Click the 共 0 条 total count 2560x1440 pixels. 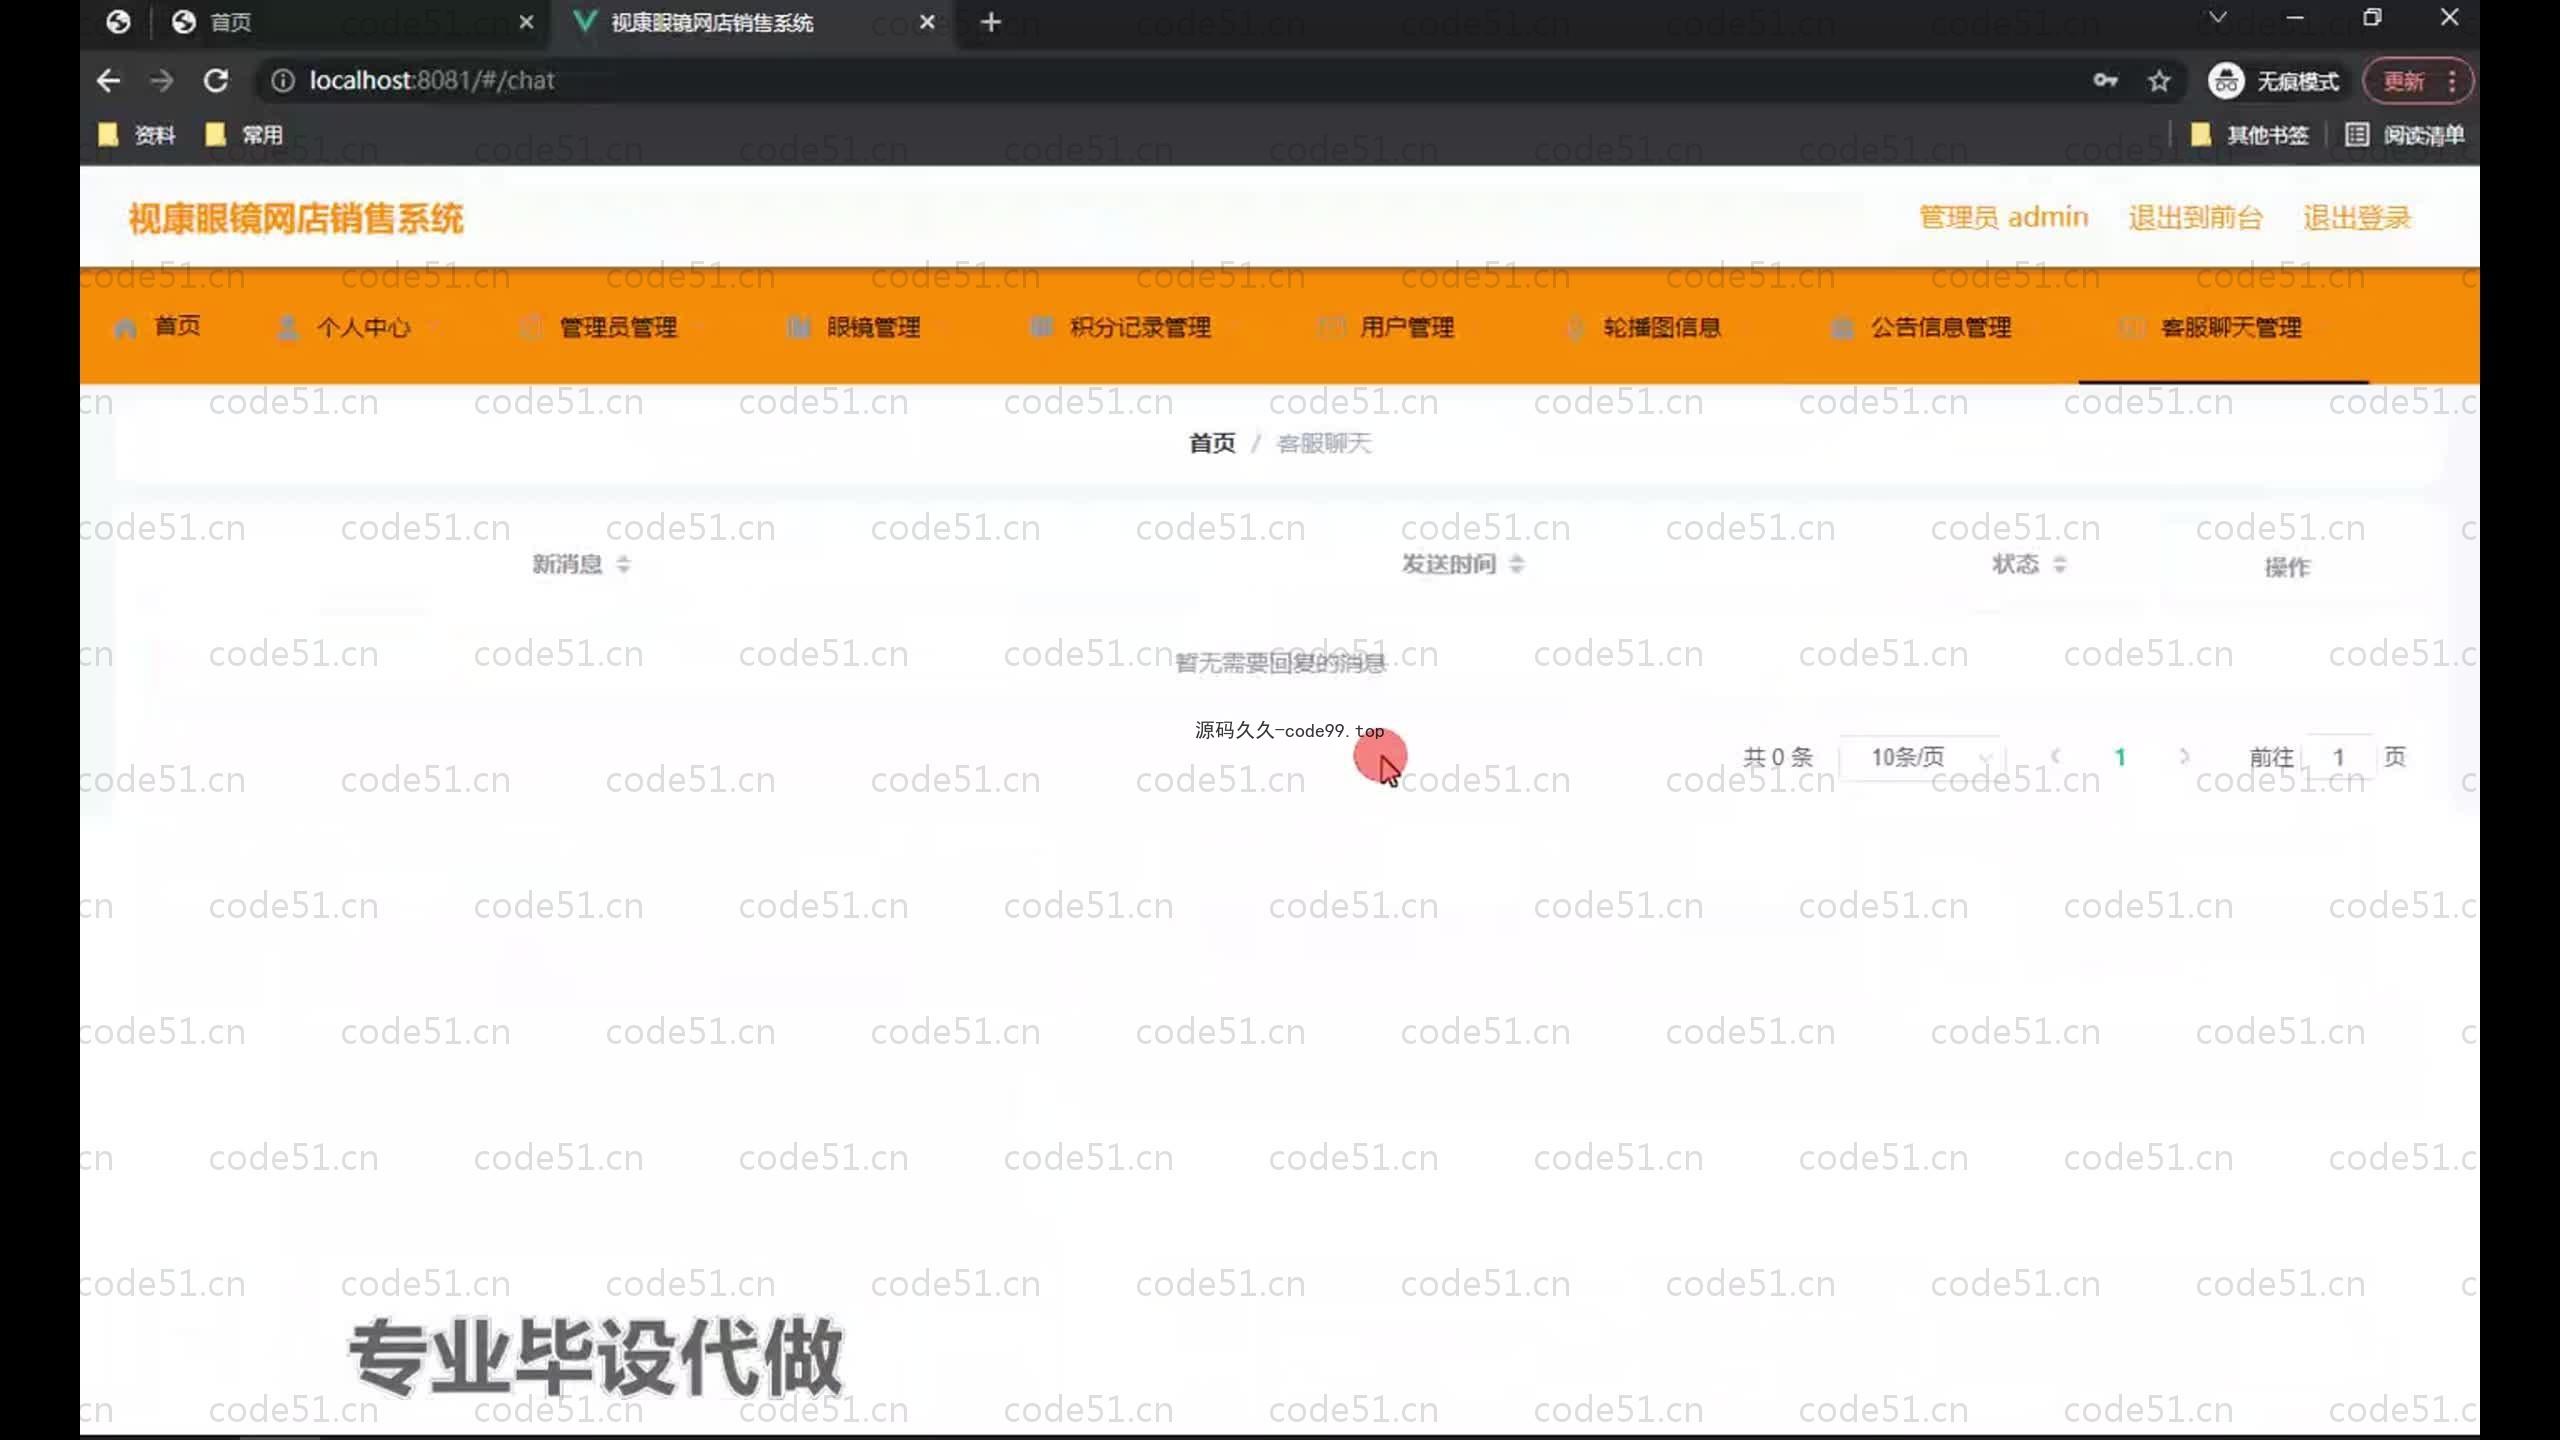tap(1778, 757)
